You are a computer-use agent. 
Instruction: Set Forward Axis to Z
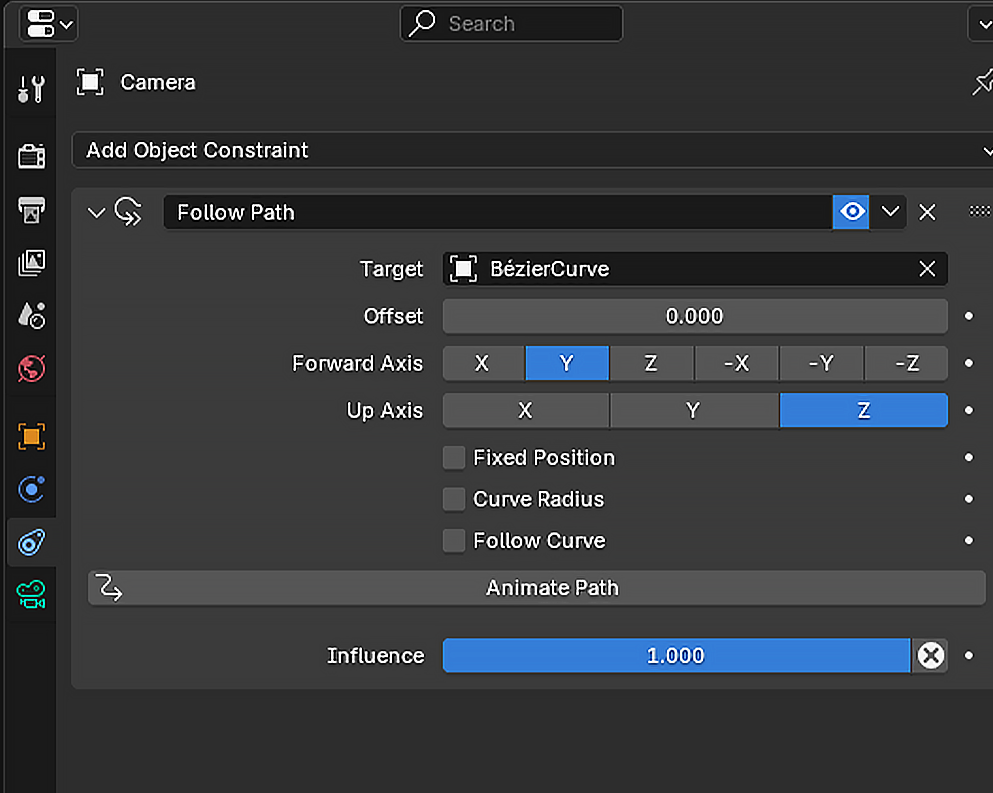tap(652, 364)
